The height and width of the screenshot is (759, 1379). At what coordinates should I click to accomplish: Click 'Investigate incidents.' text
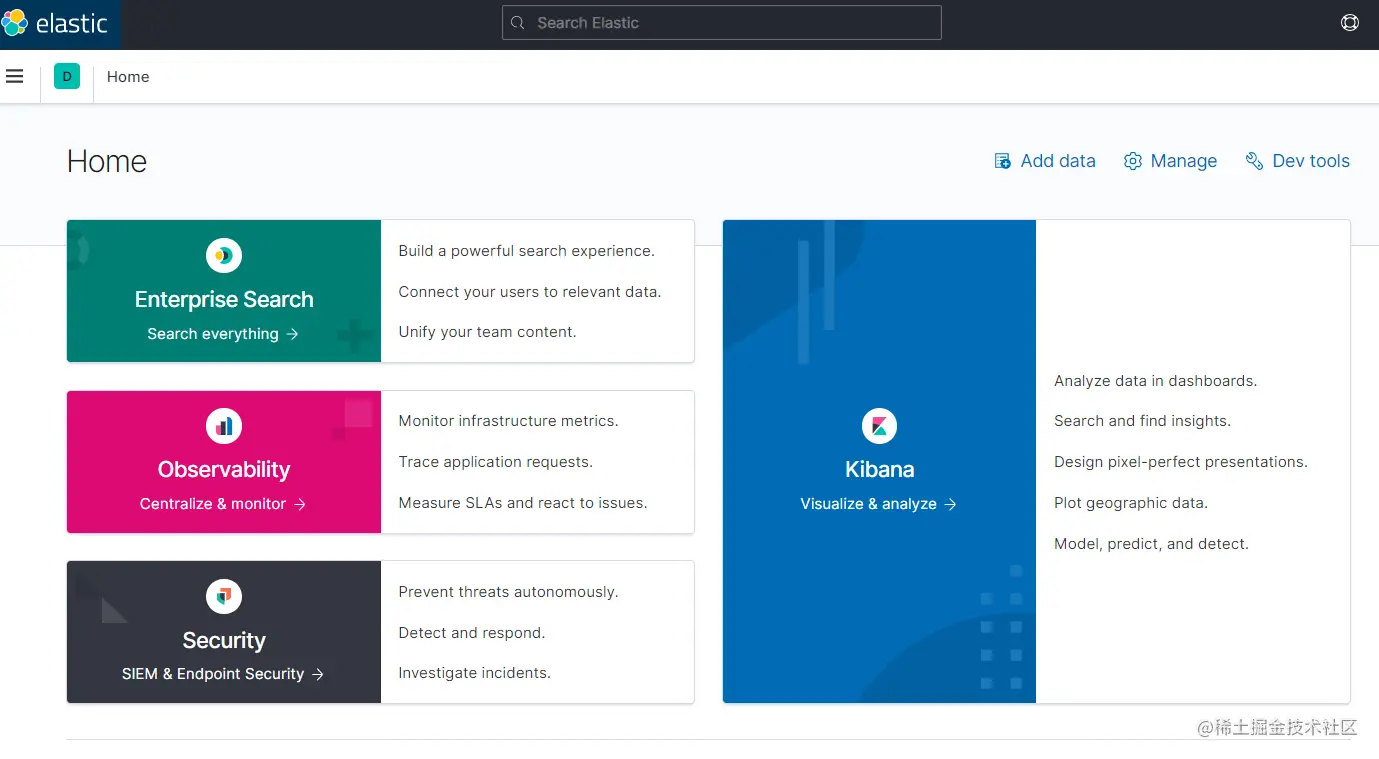tap(475, 673)
